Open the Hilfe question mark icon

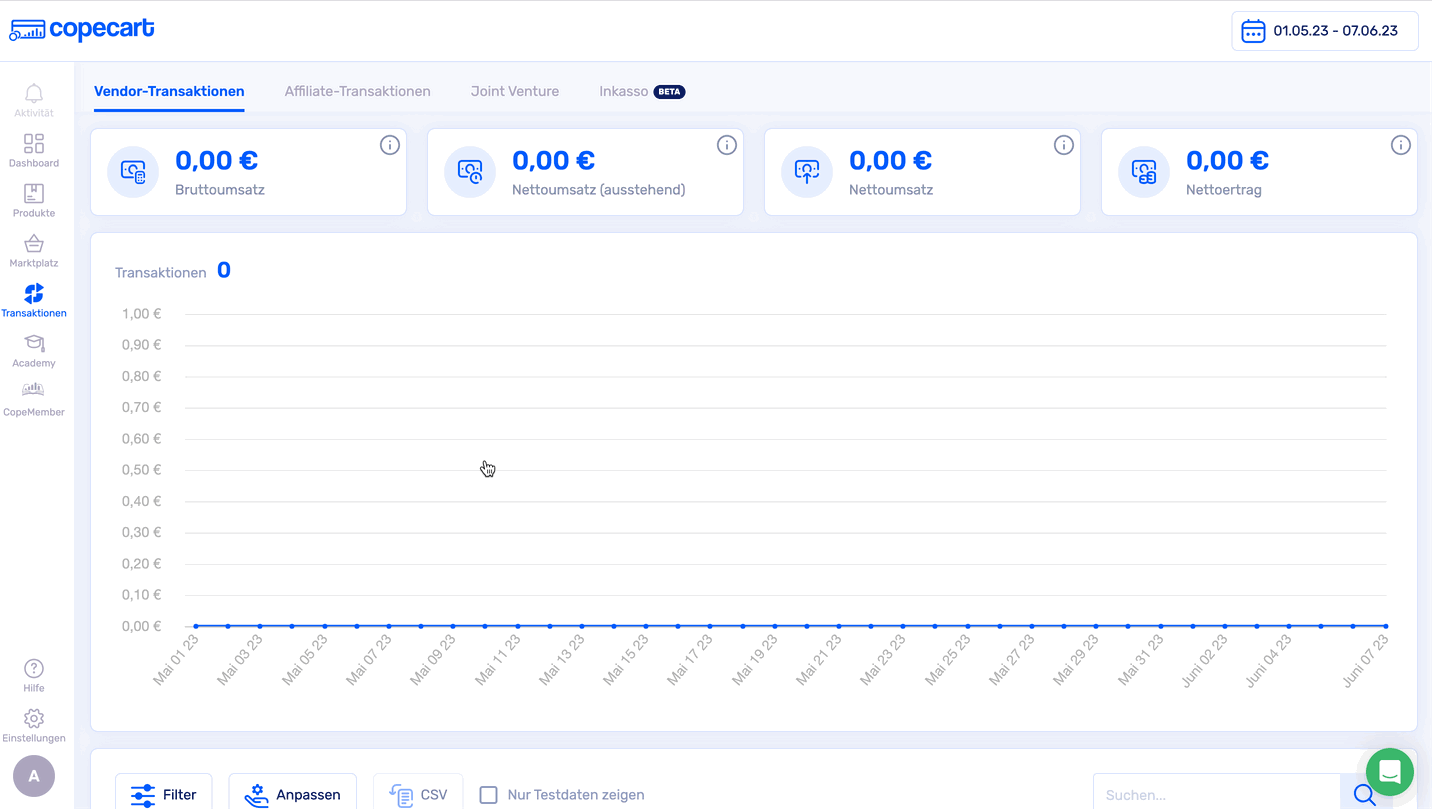click(34, 669)
